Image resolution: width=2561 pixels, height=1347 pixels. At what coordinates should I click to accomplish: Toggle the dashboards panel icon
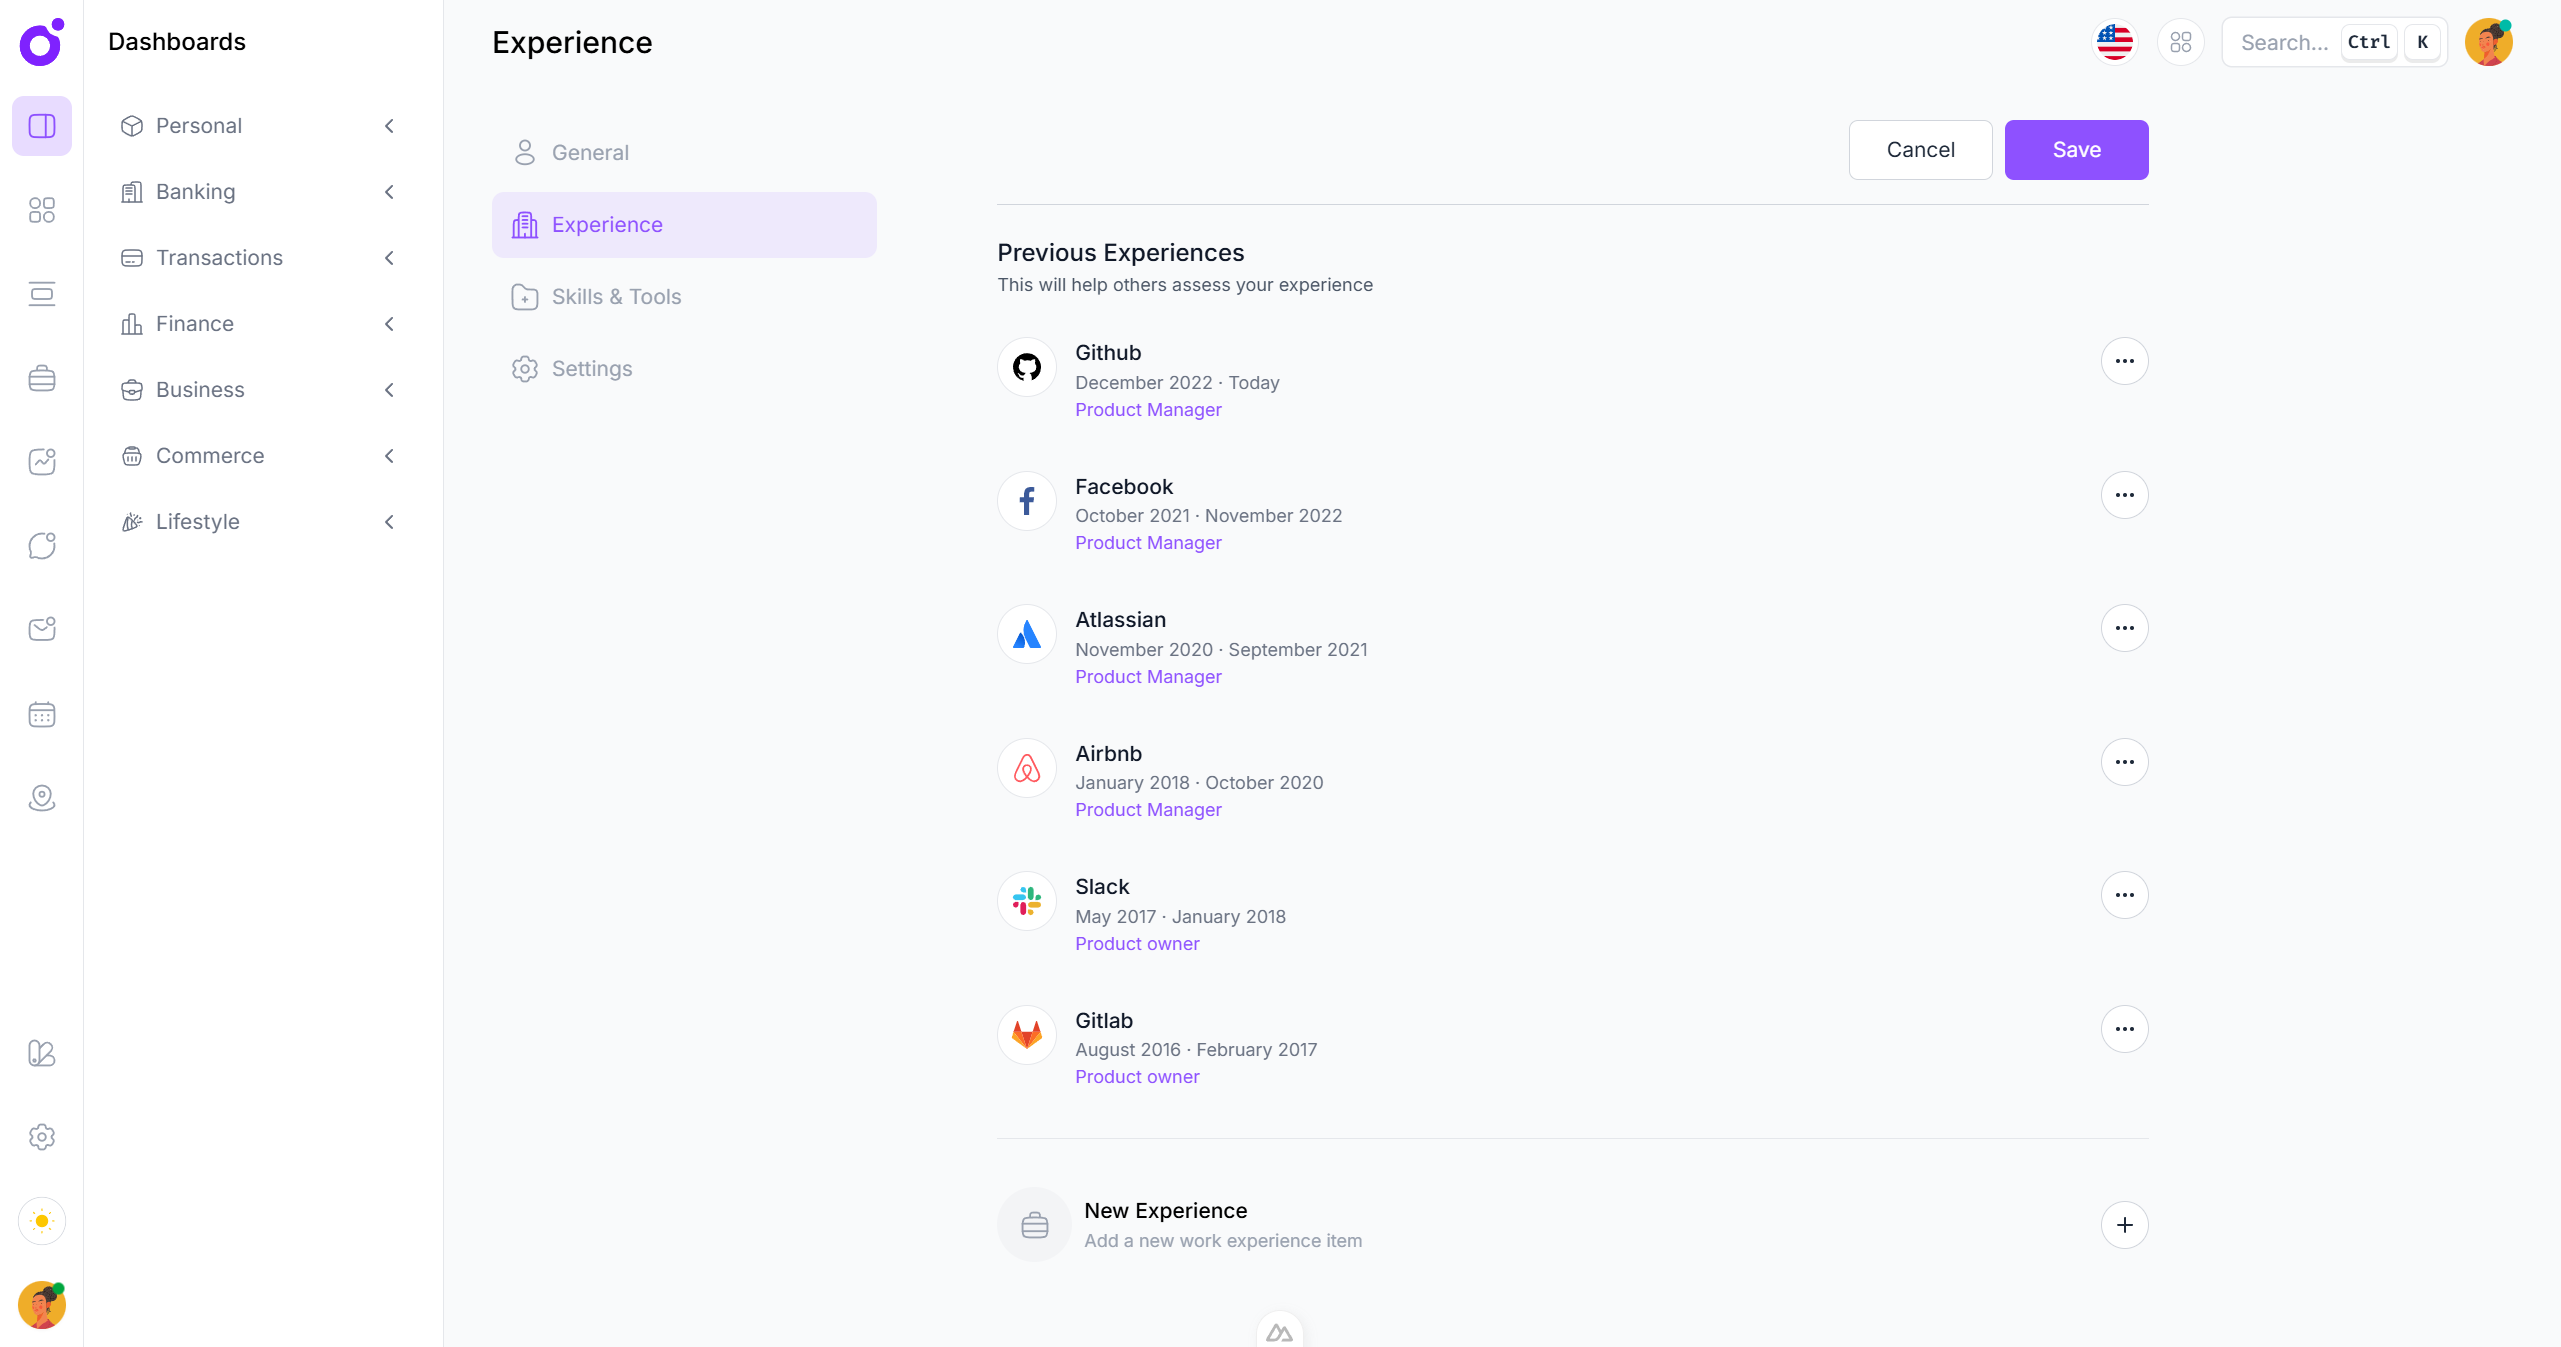point(42,126)
